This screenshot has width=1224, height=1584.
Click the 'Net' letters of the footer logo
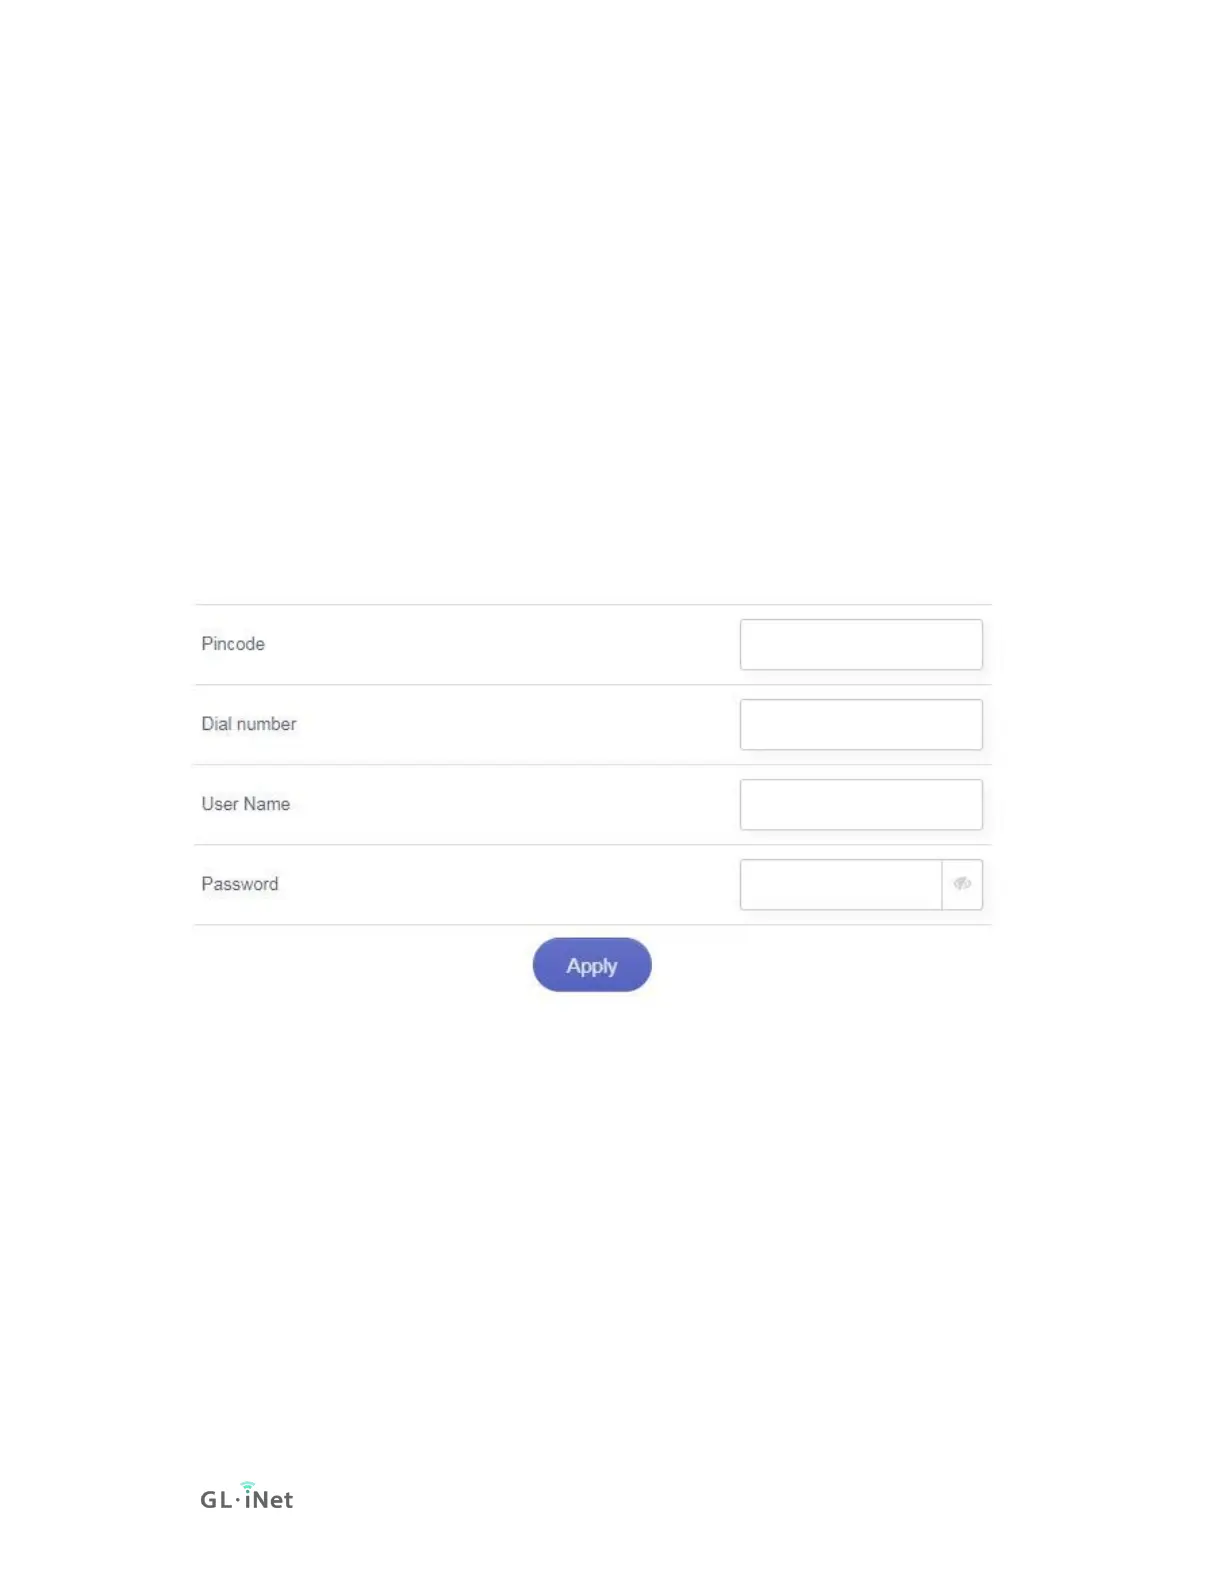[273, 1499]
